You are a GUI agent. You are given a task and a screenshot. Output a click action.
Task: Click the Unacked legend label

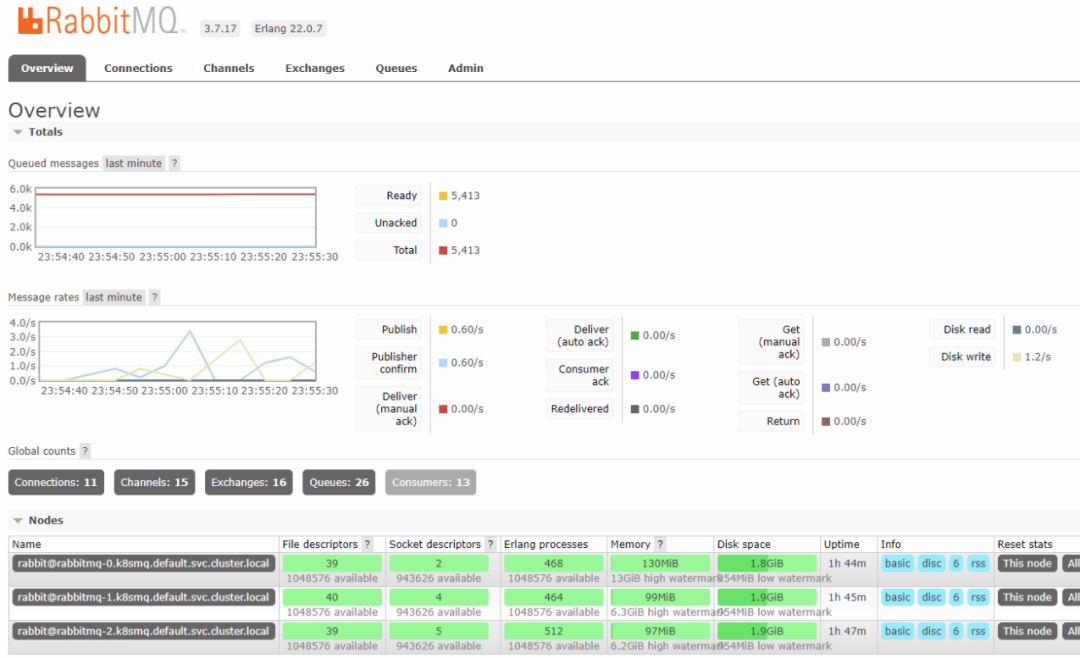(x=389, y=223)
